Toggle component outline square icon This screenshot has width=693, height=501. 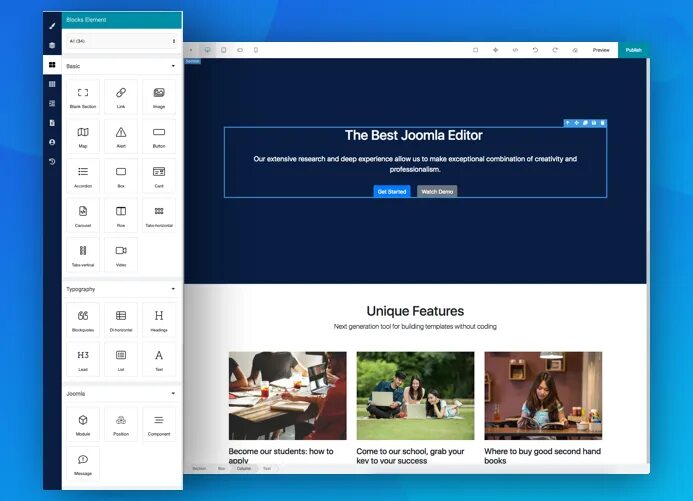click(476, 50)
